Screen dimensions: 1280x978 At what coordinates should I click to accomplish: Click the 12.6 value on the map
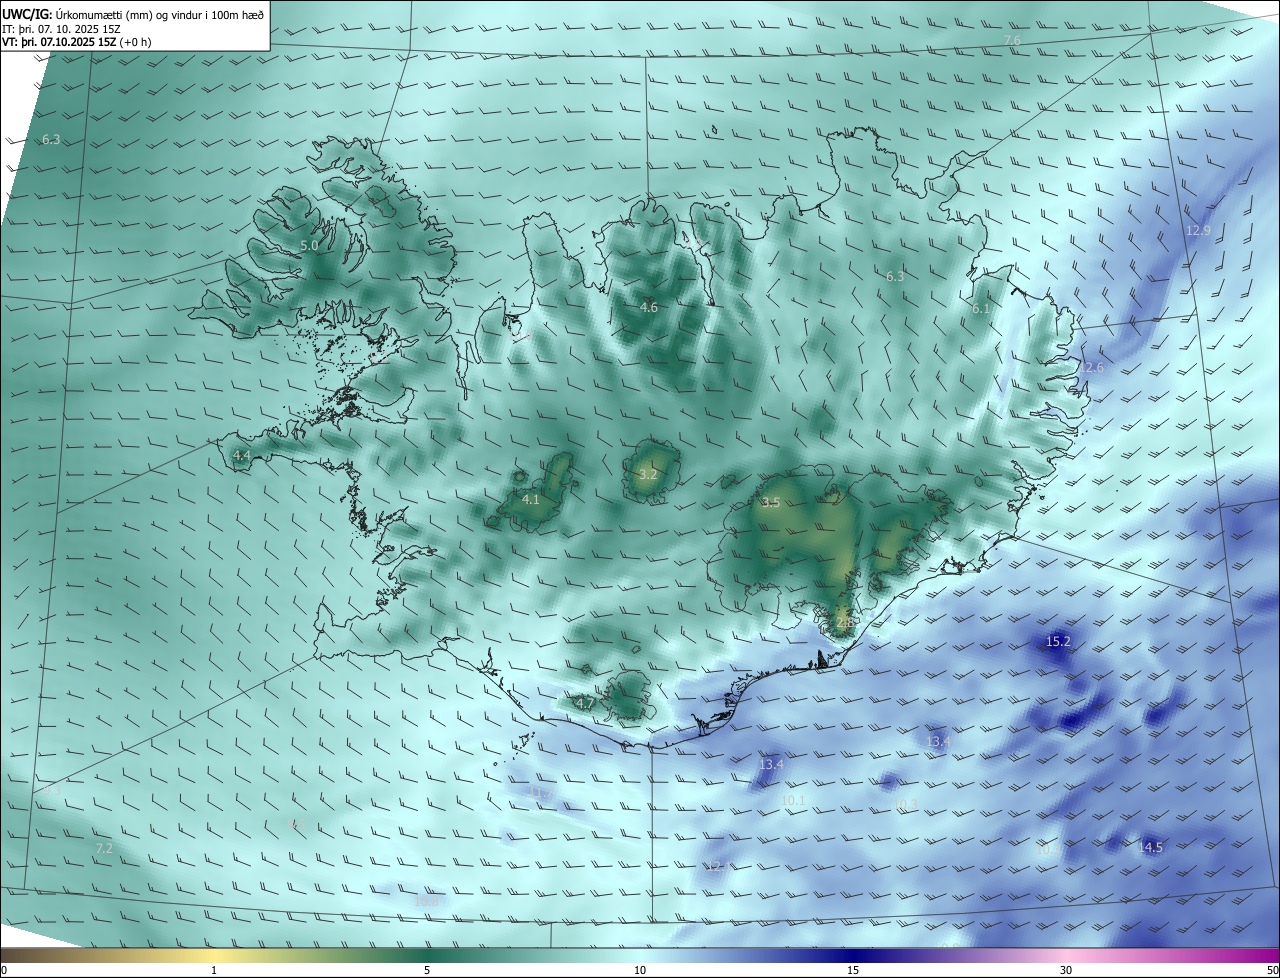[x=1092, y=367]
